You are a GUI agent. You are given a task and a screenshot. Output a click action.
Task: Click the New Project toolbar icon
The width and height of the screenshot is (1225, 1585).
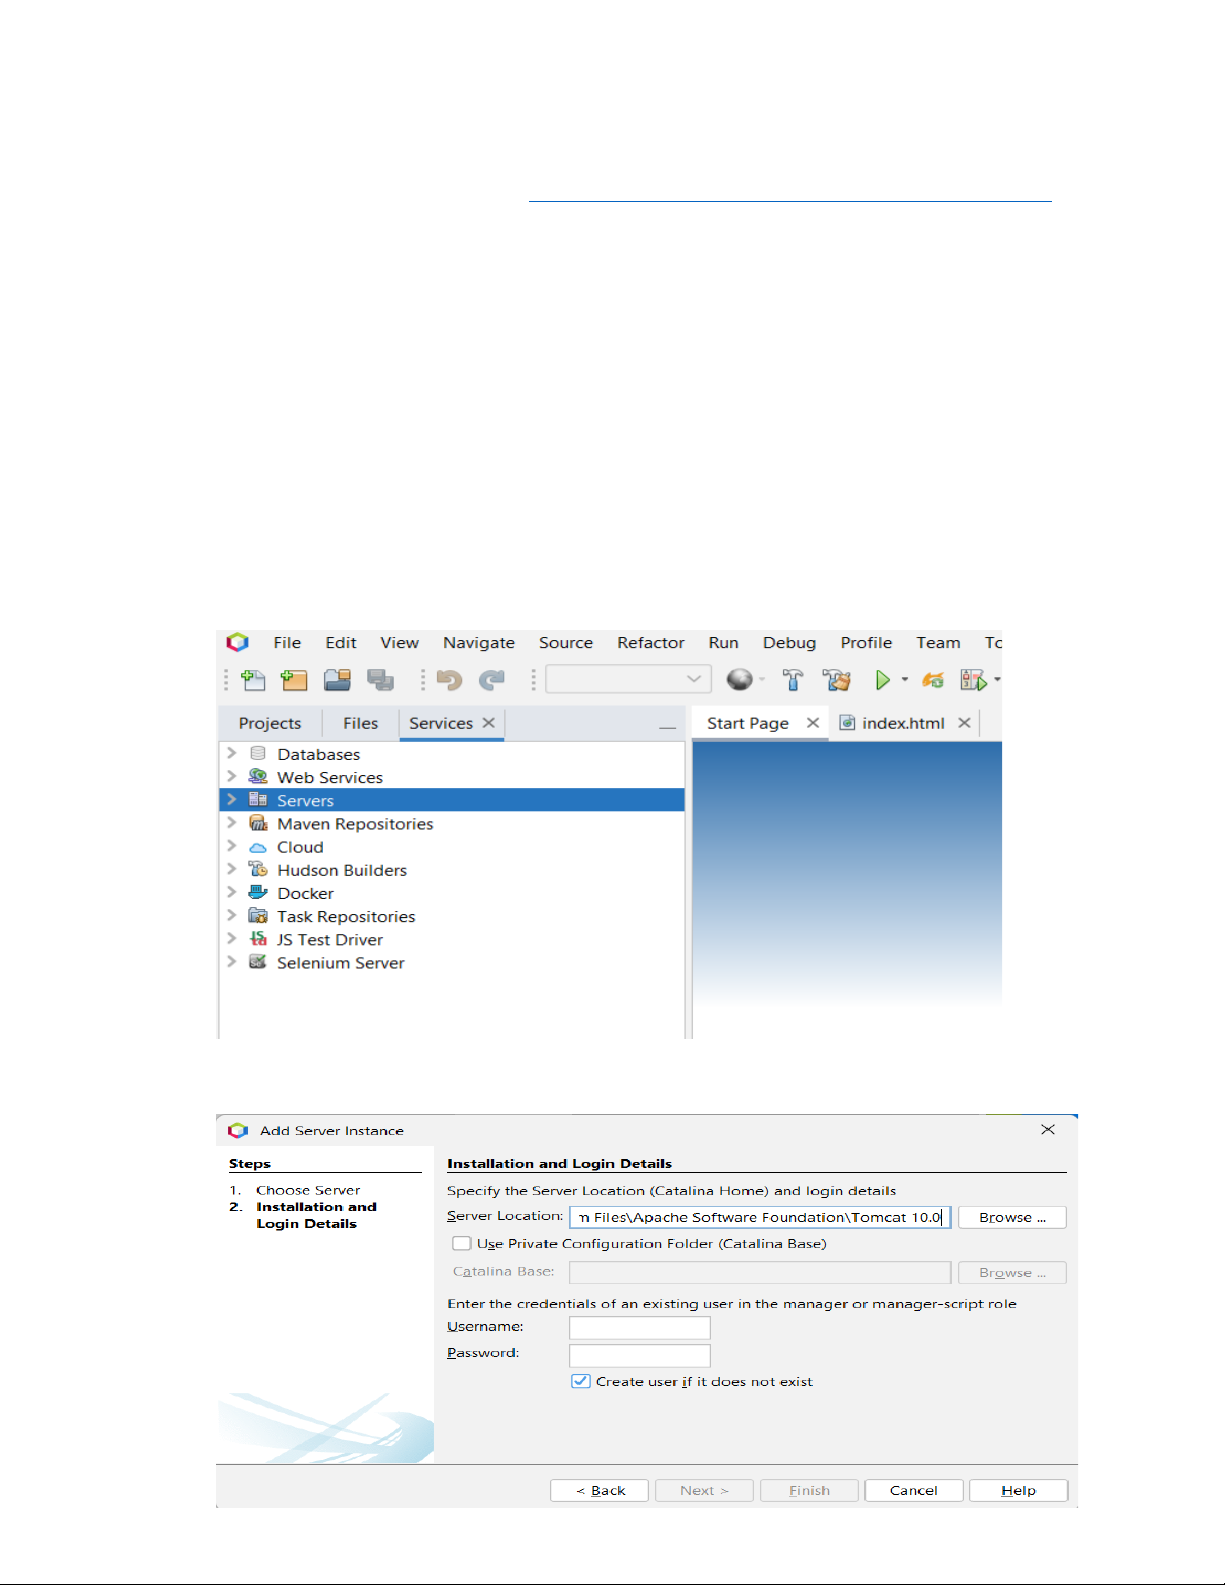(x=294, y=681)
